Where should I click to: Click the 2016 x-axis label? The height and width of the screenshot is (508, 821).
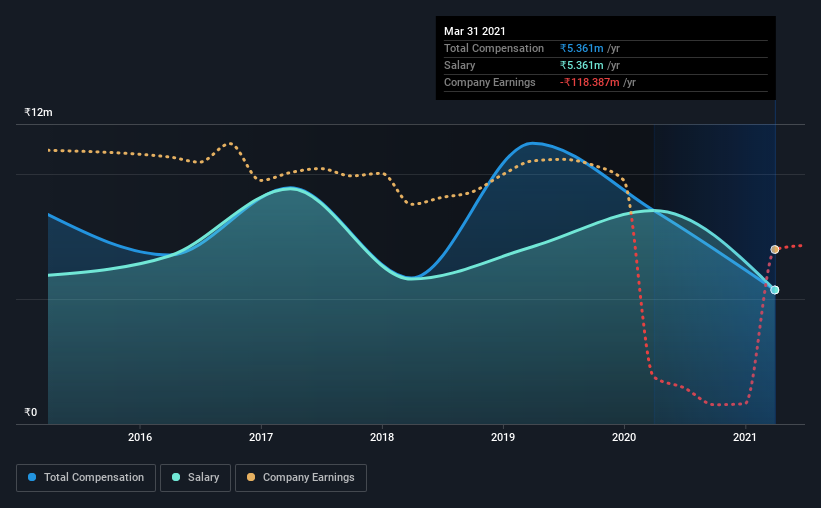(140, 437)
